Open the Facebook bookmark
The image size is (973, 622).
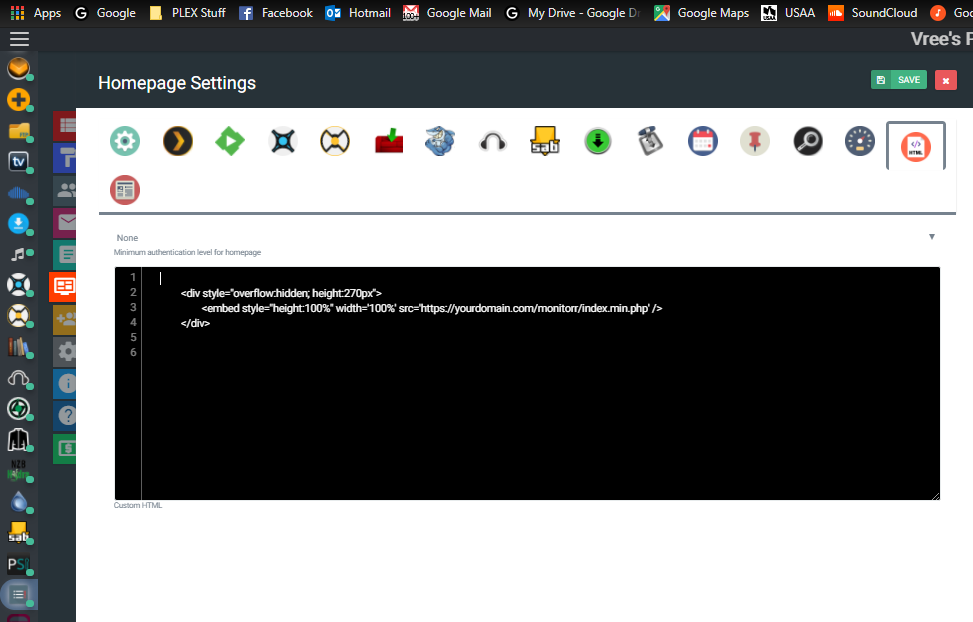click(275, 12)
